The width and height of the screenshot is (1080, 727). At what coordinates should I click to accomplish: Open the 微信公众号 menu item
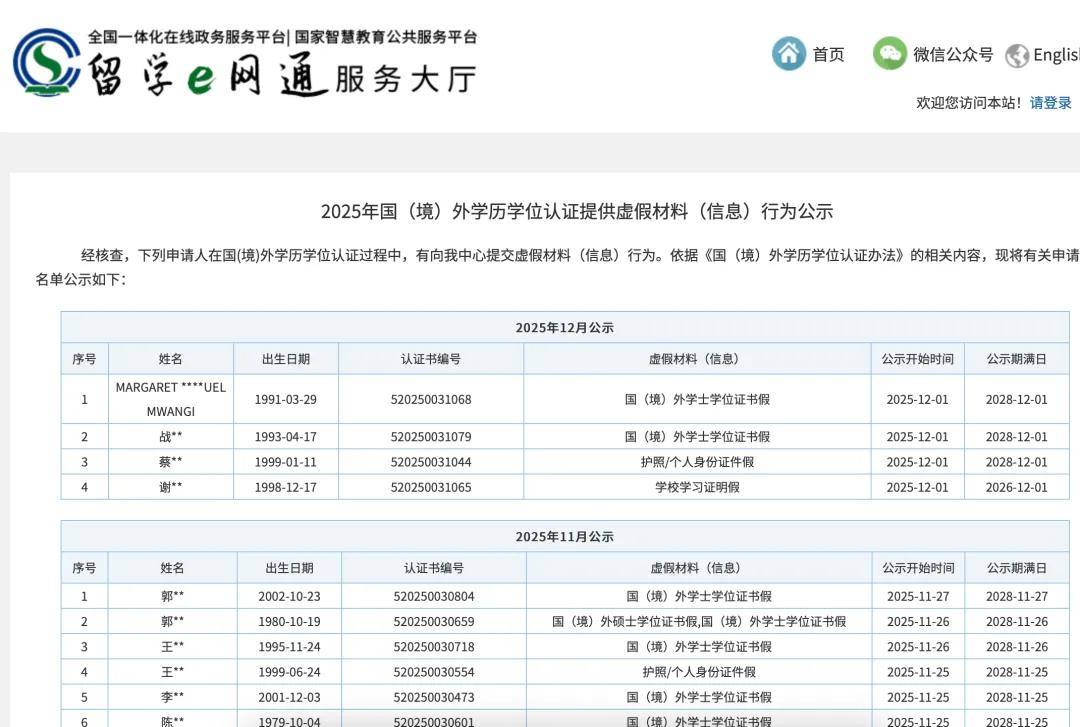[952, 55]
